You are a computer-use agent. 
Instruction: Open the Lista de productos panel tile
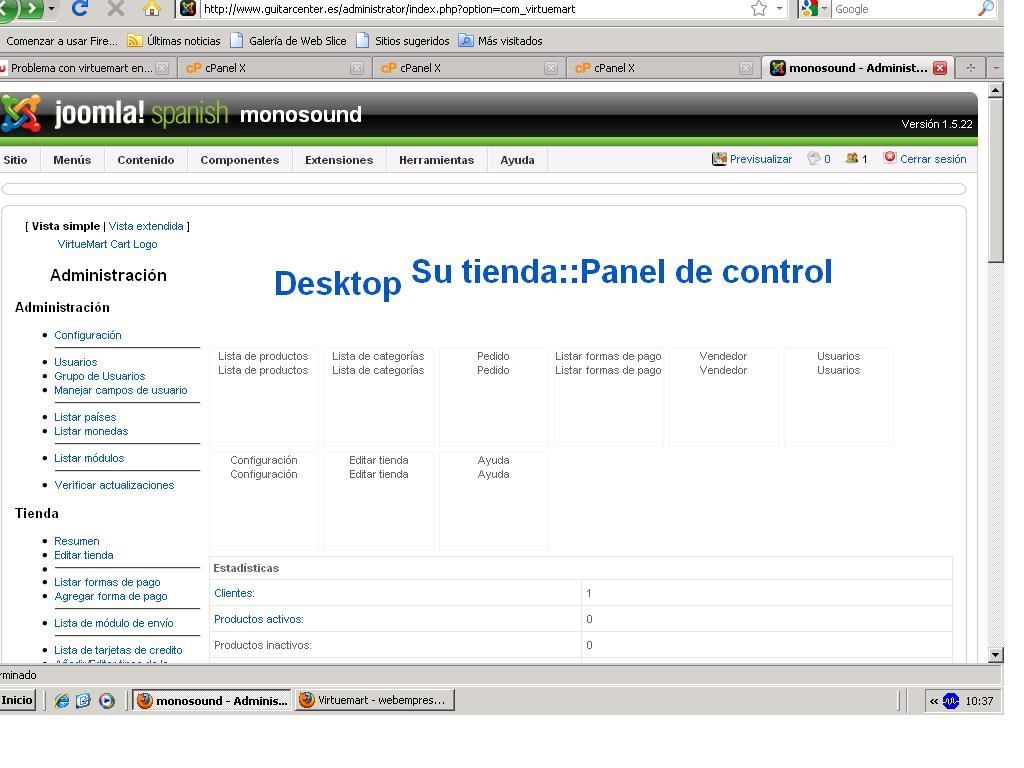point(263,396)
